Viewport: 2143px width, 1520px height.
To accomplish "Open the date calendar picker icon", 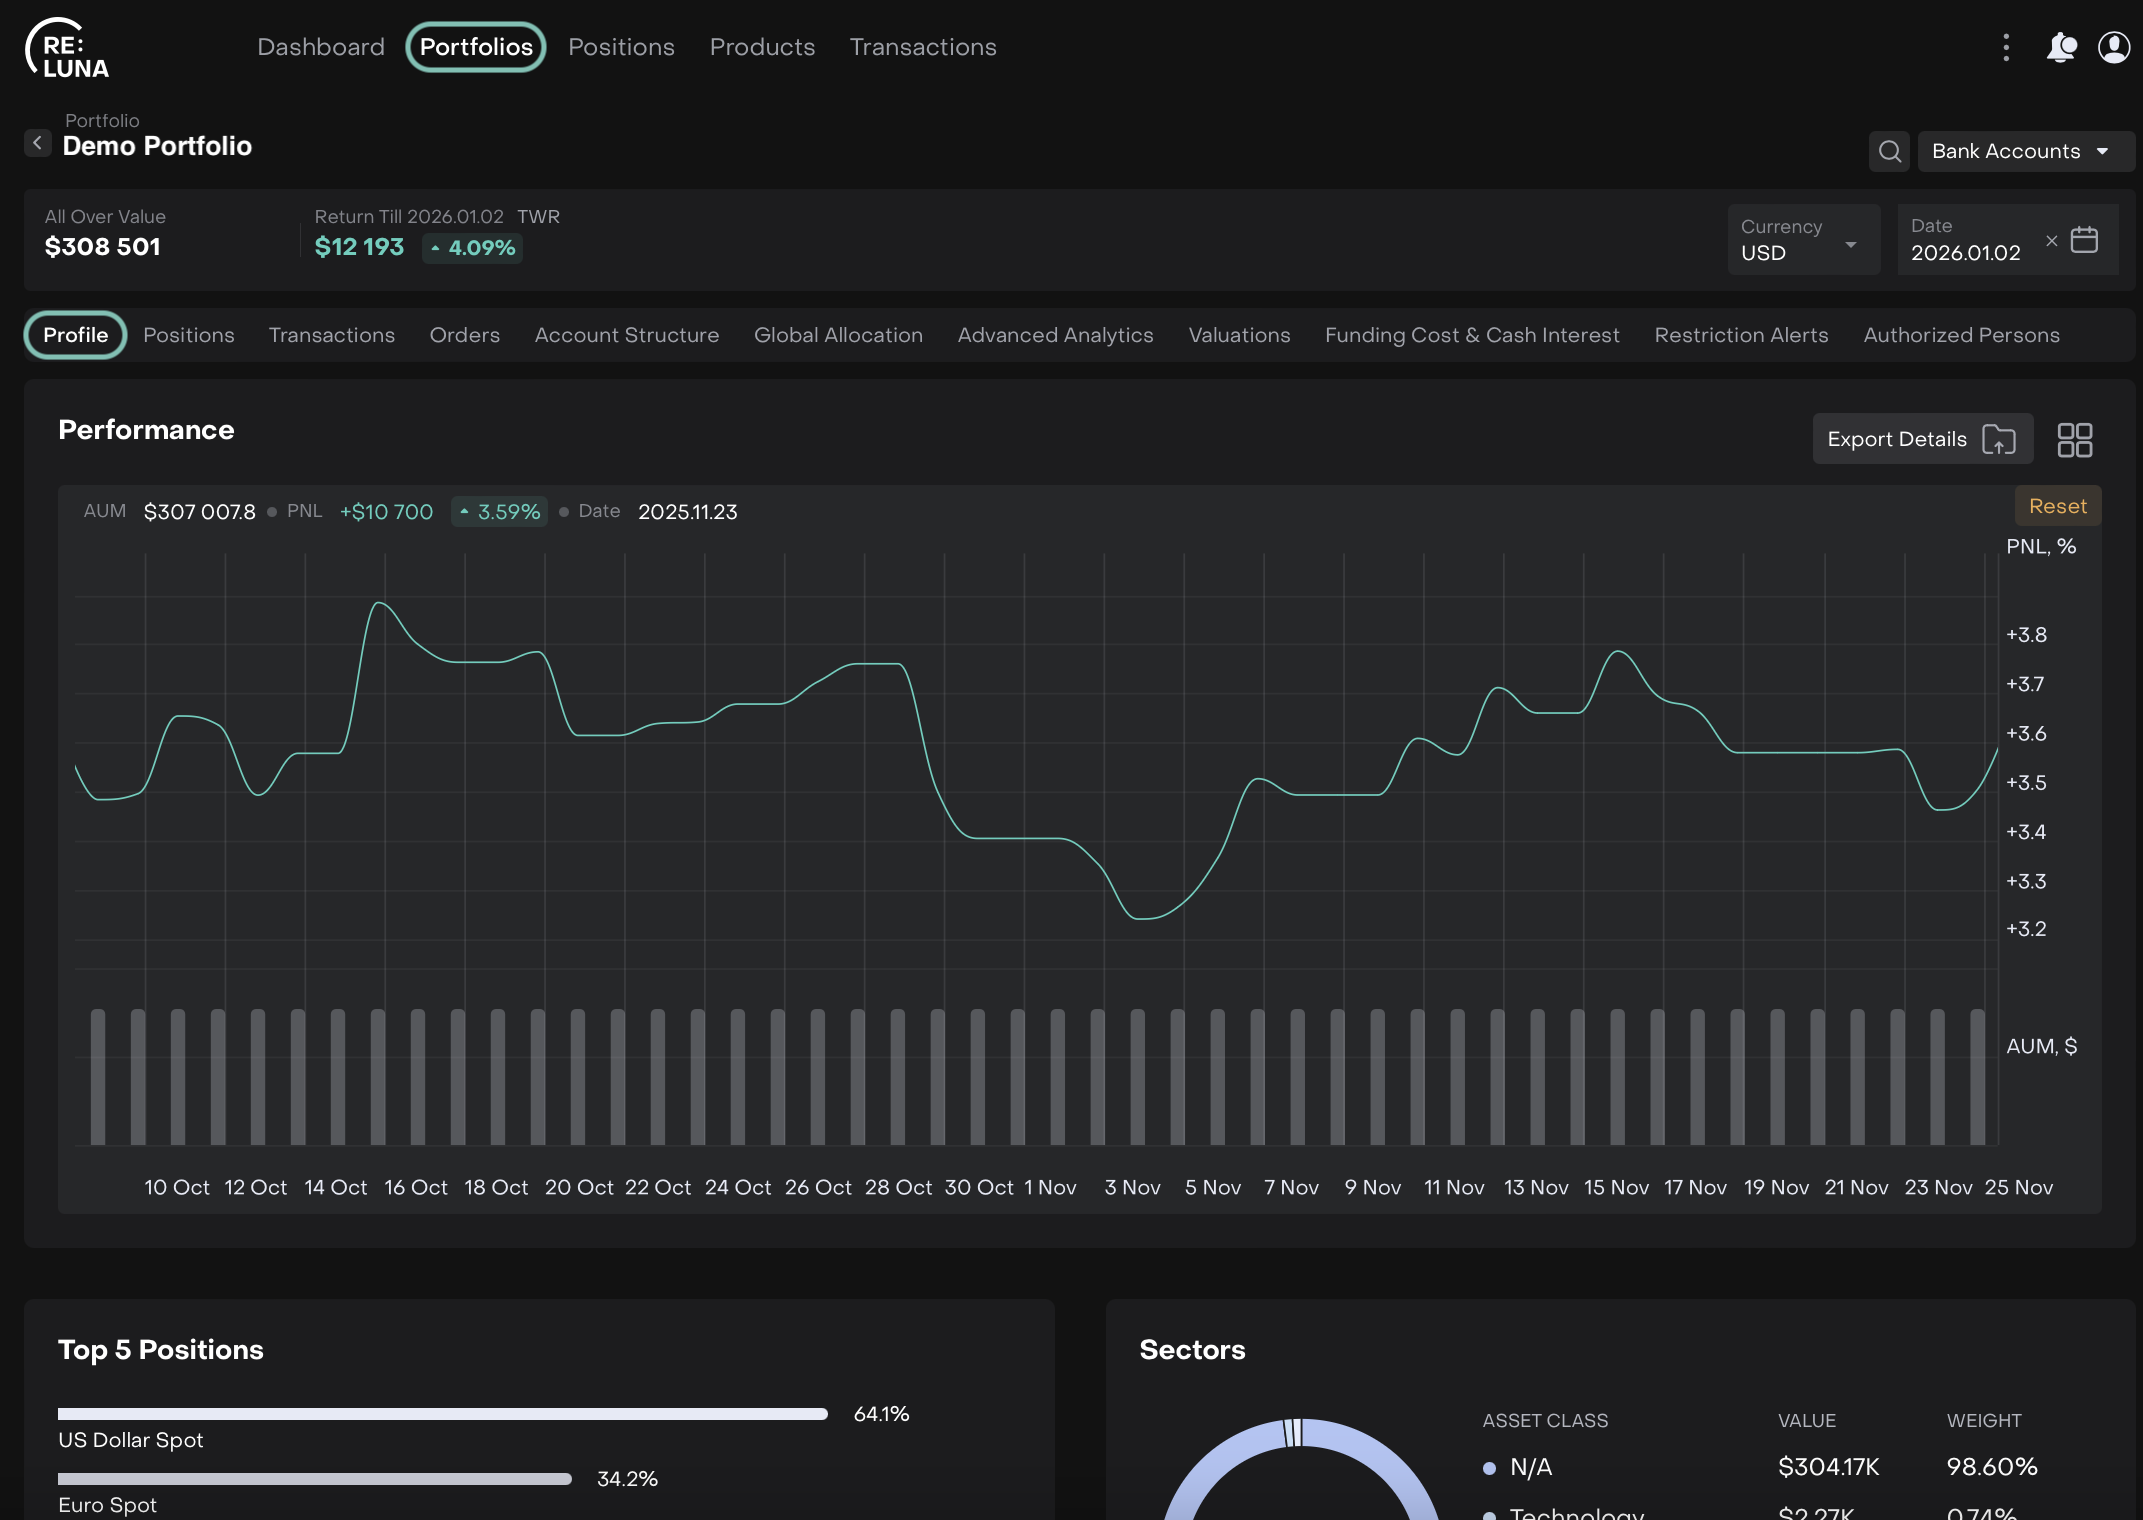I will click(x=2084, y=240).
